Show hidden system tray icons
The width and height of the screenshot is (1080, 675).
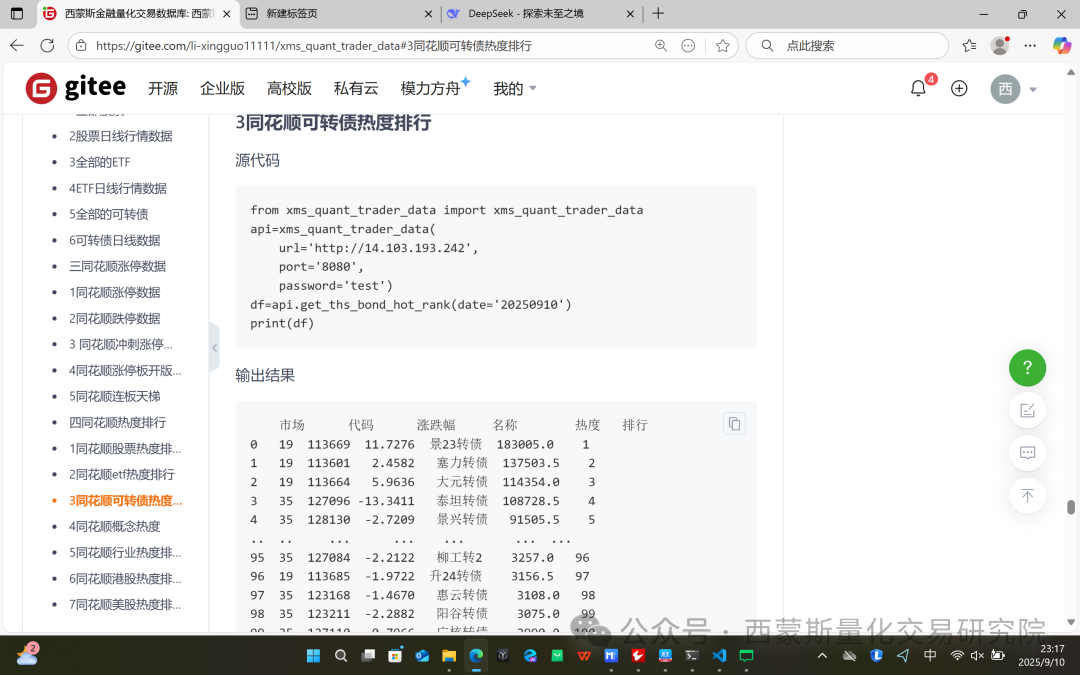tap(822, 655)
